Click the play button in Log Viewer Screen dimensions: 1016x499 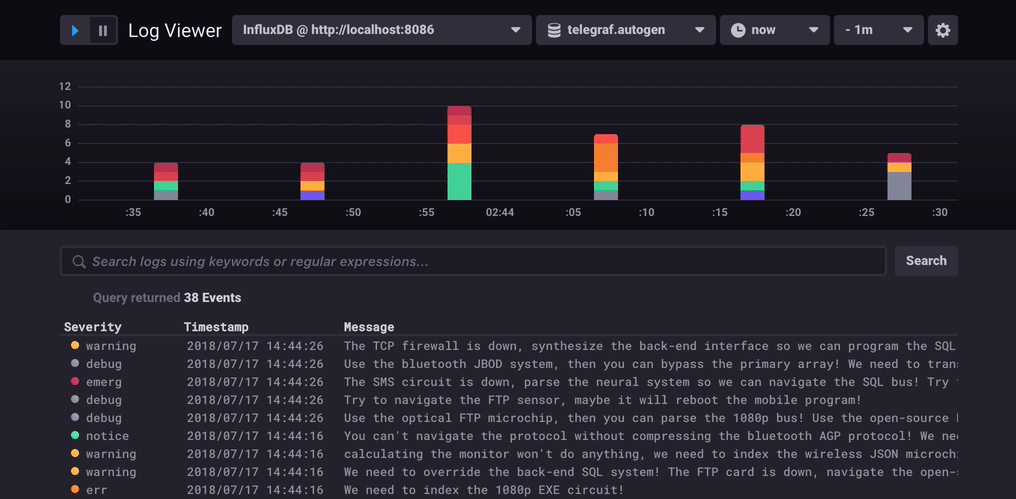pos(75,31)
